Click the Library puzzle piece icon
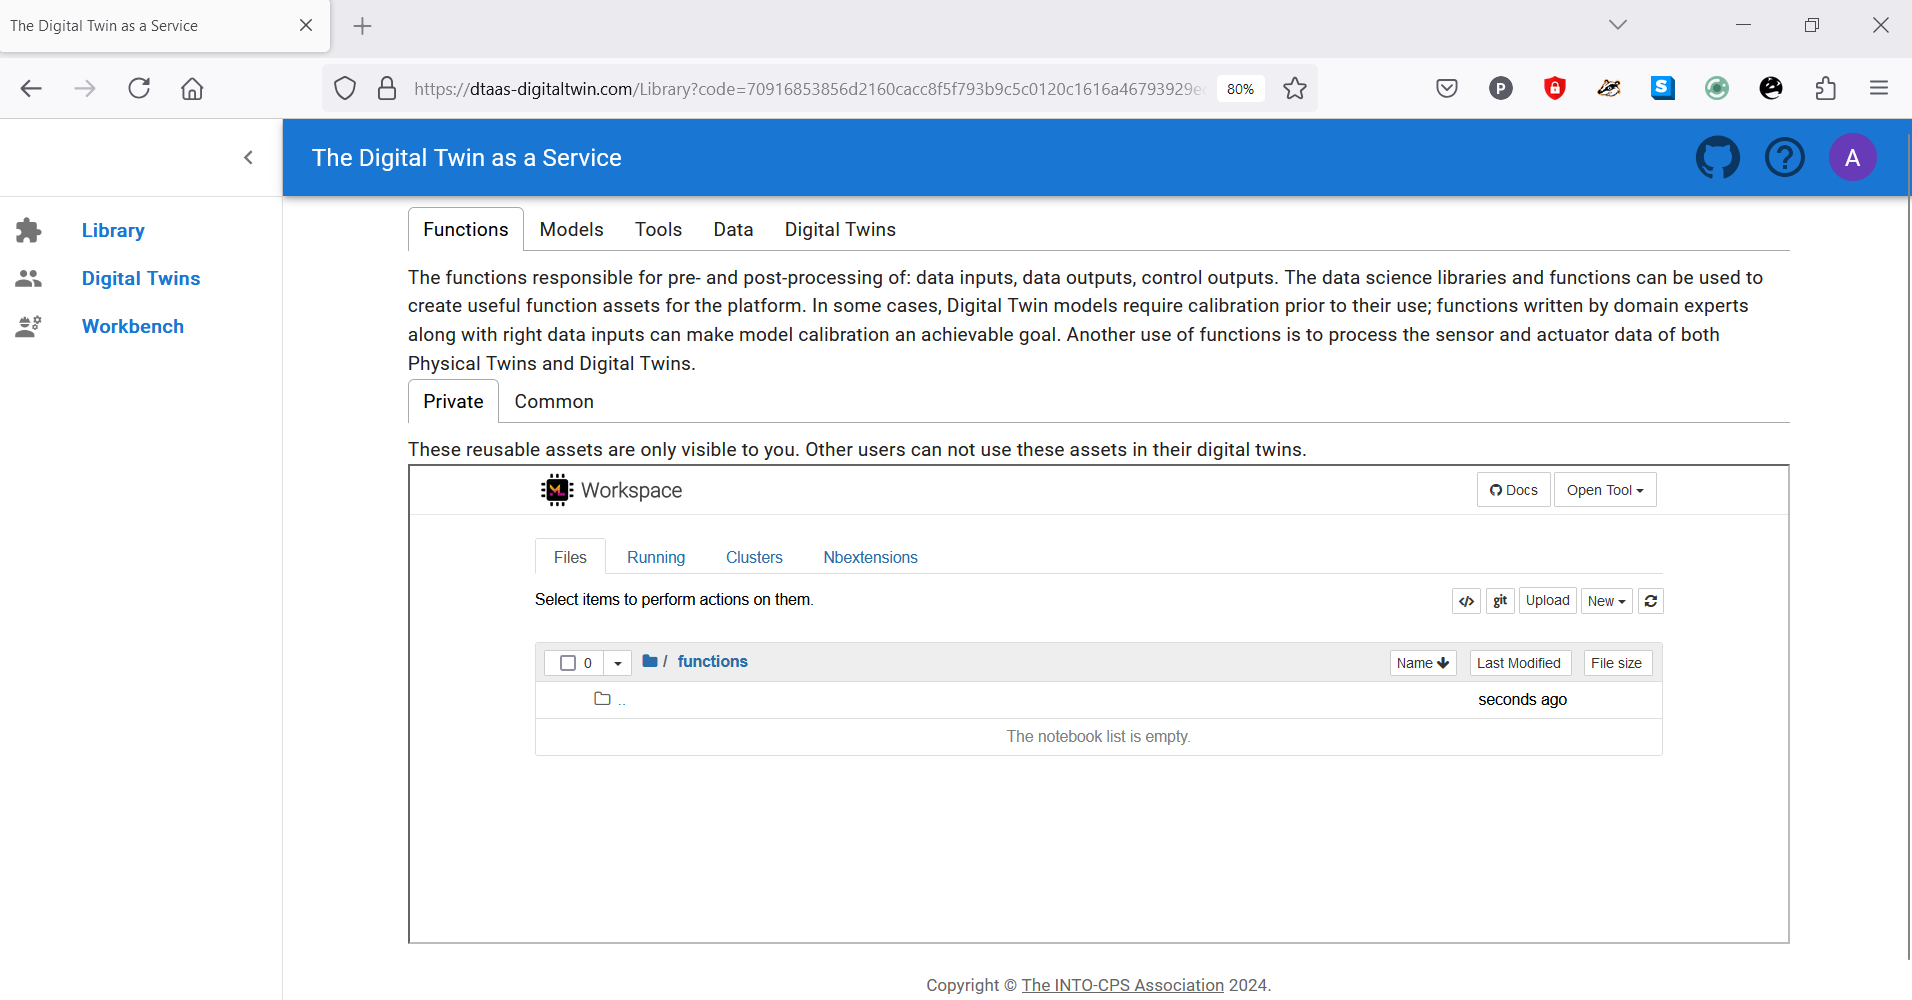1912x1000 pixels. 29,231
